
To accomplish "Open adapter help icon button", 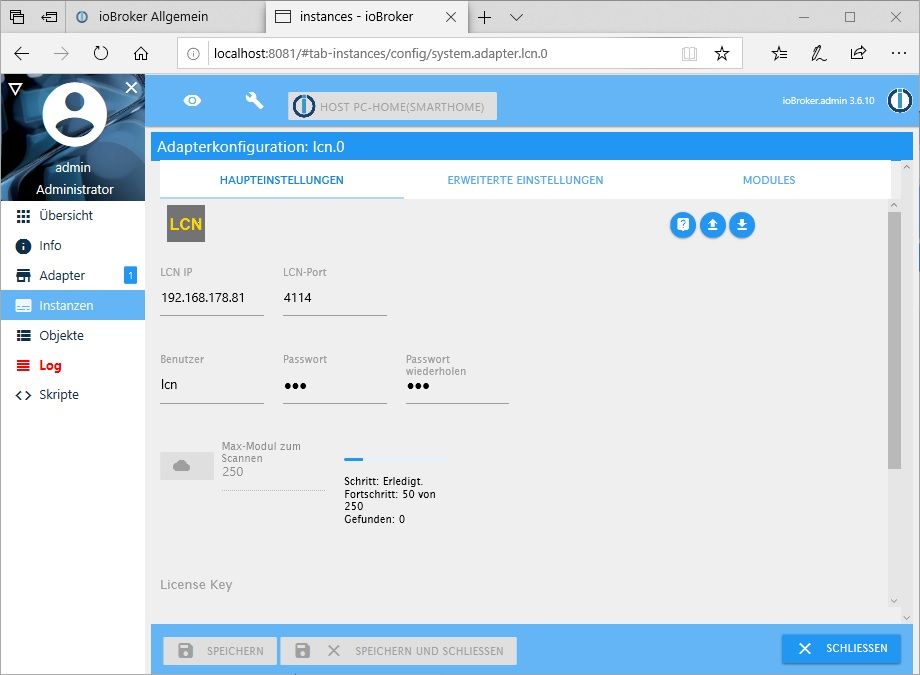I will point(682,225).
